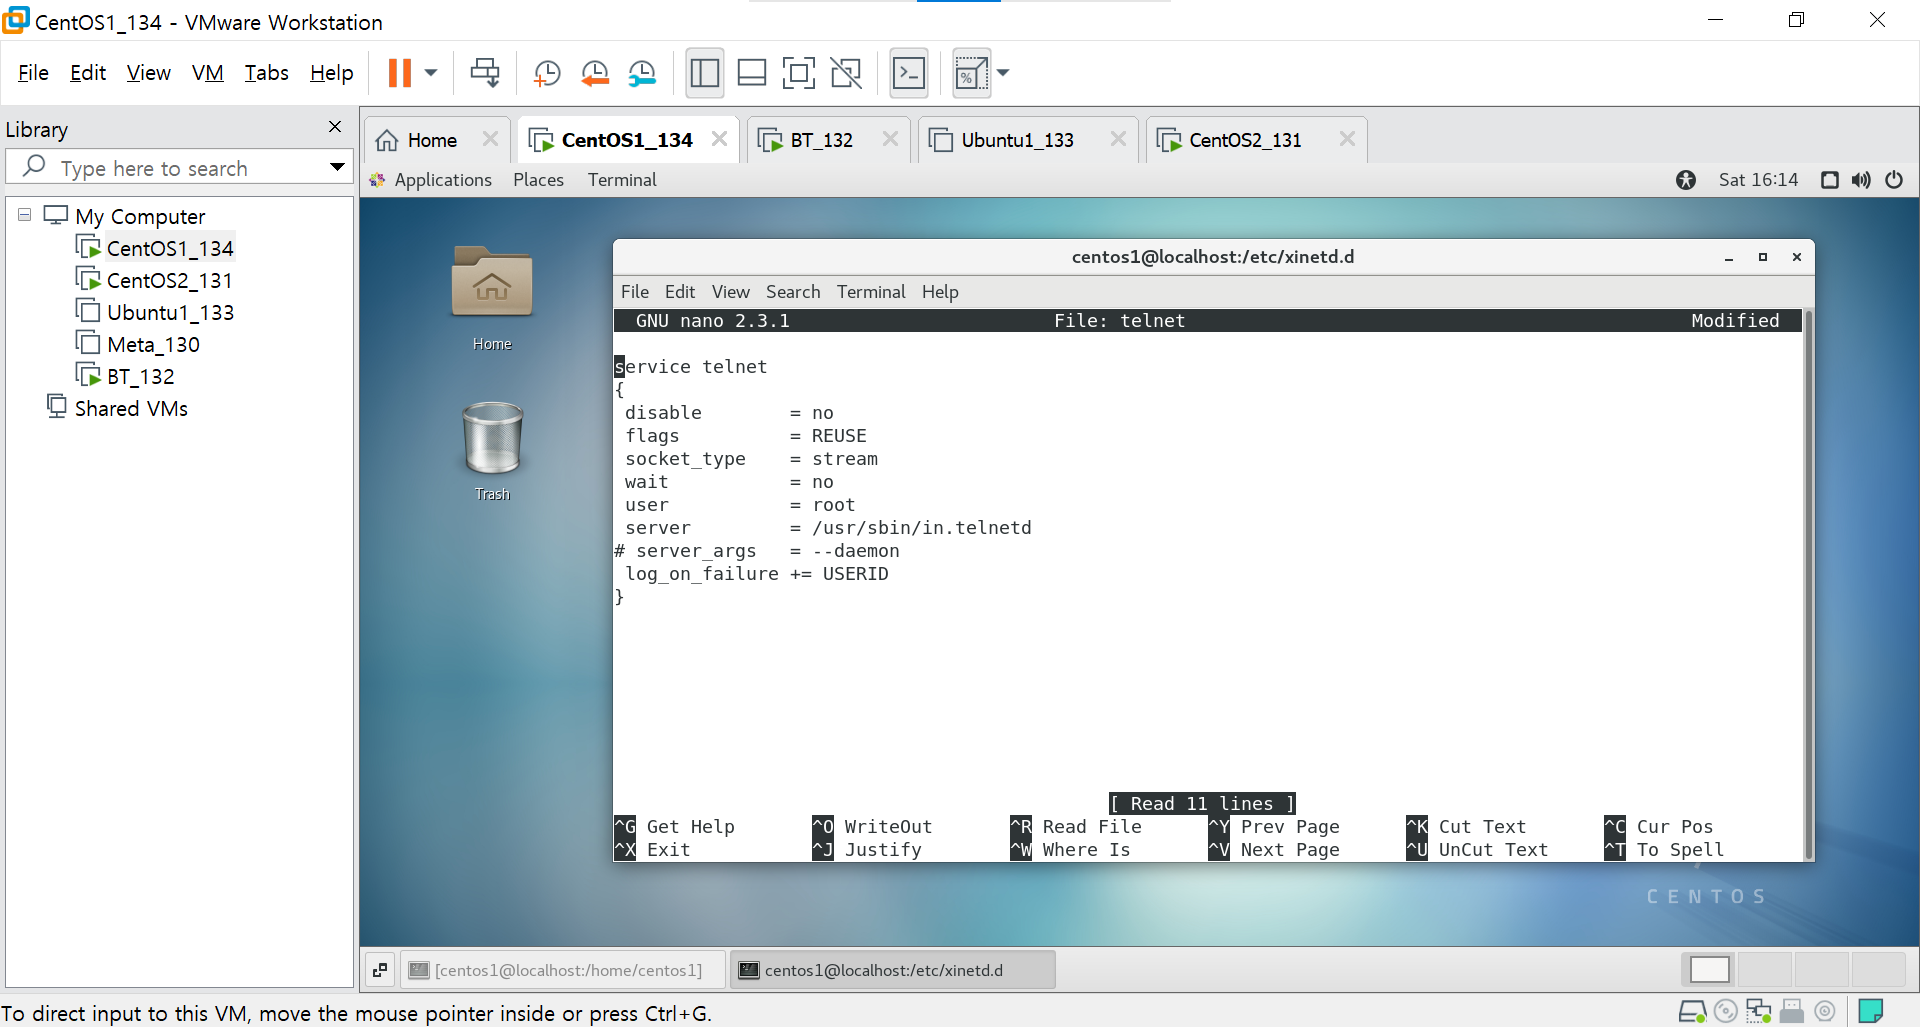This screenshot has height=1027, width=1920.
Task: Open the volume control icon
Action: pyautogui.click(x=1861, y=180)
